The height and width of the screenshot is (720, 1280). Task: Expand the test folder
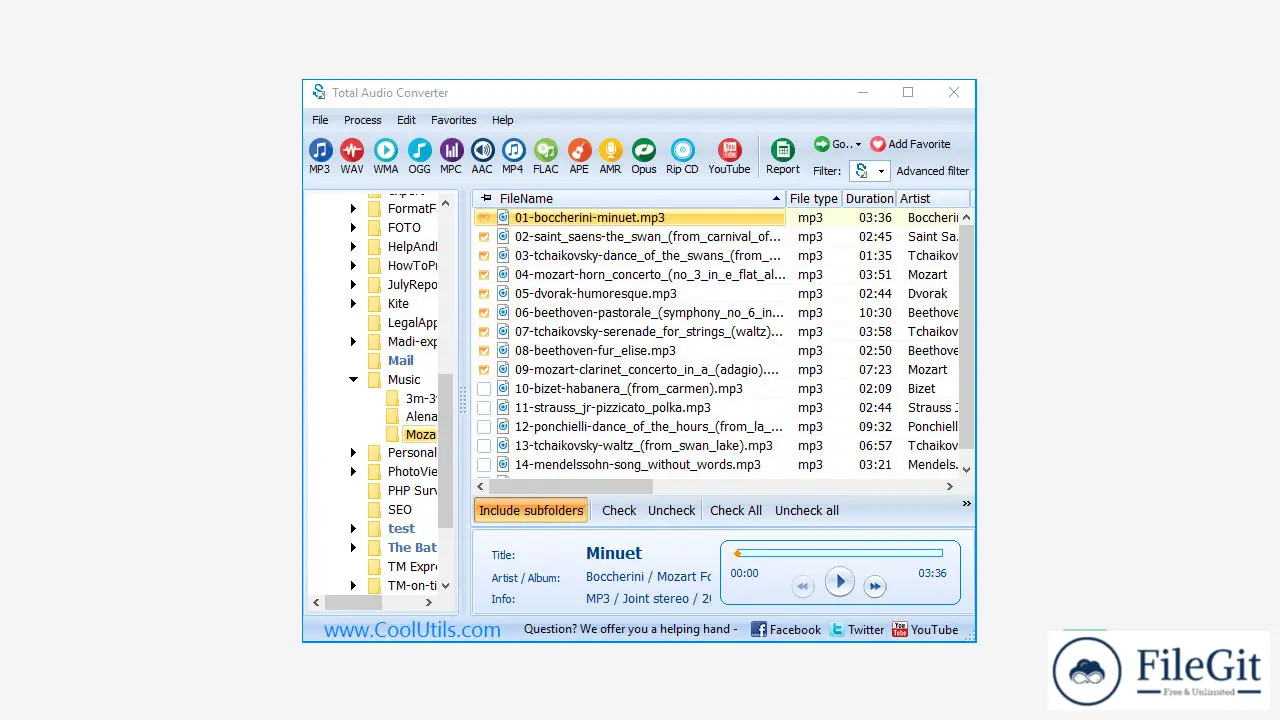click(354, 528)
